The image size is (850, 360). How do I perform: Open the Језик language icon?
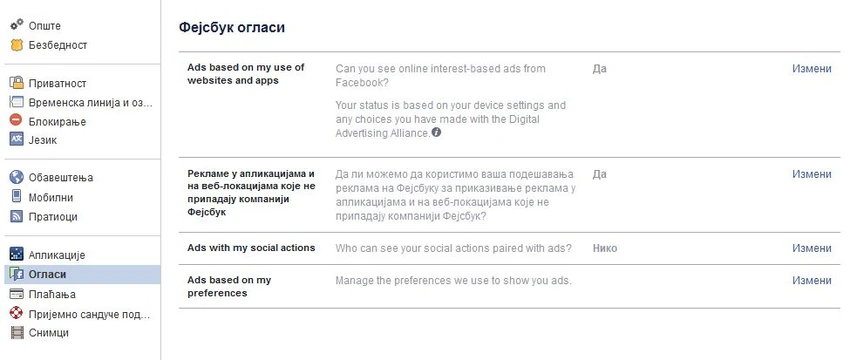(x=17, y=139)
